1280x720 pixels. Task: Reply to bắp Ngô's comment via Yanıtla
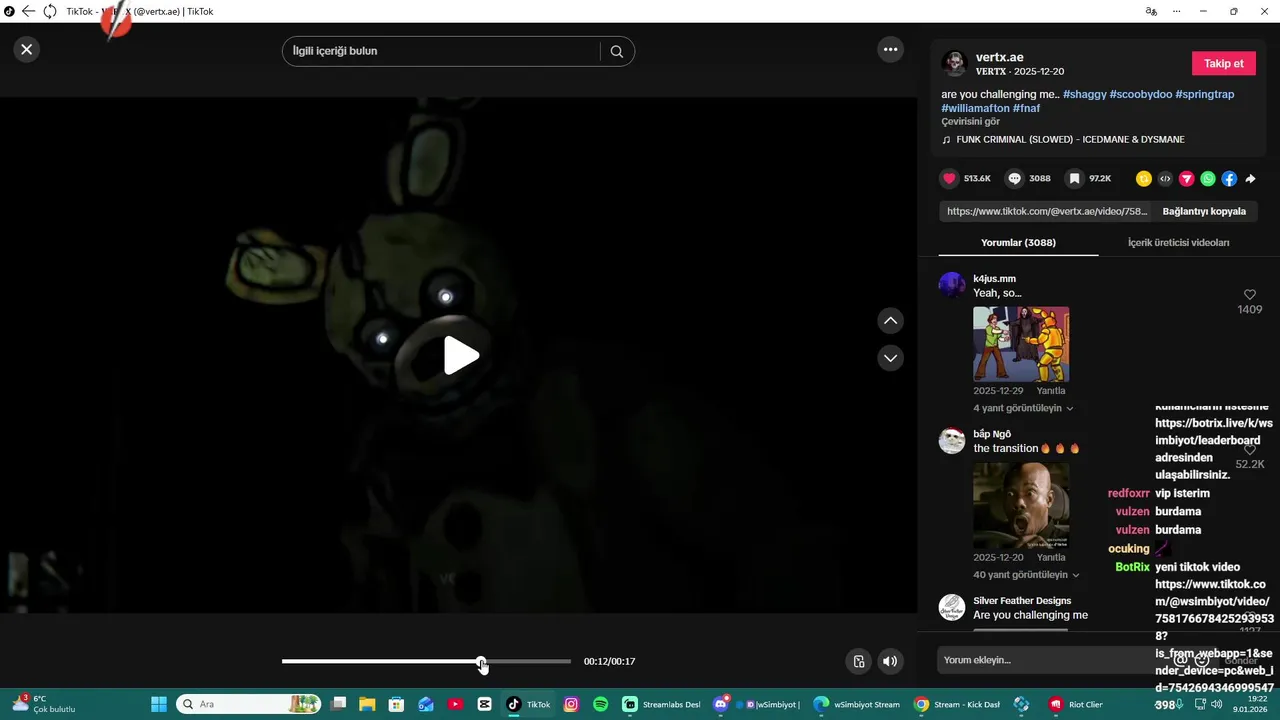[1051, 557]
